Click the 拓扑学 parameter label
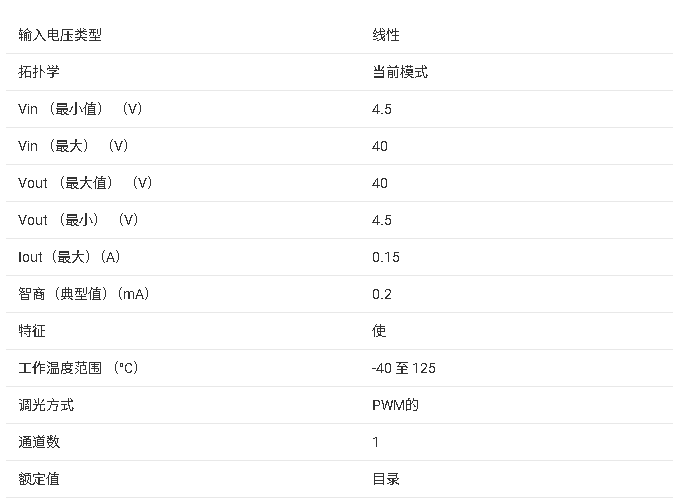682x500 pixels. (39, 72)
